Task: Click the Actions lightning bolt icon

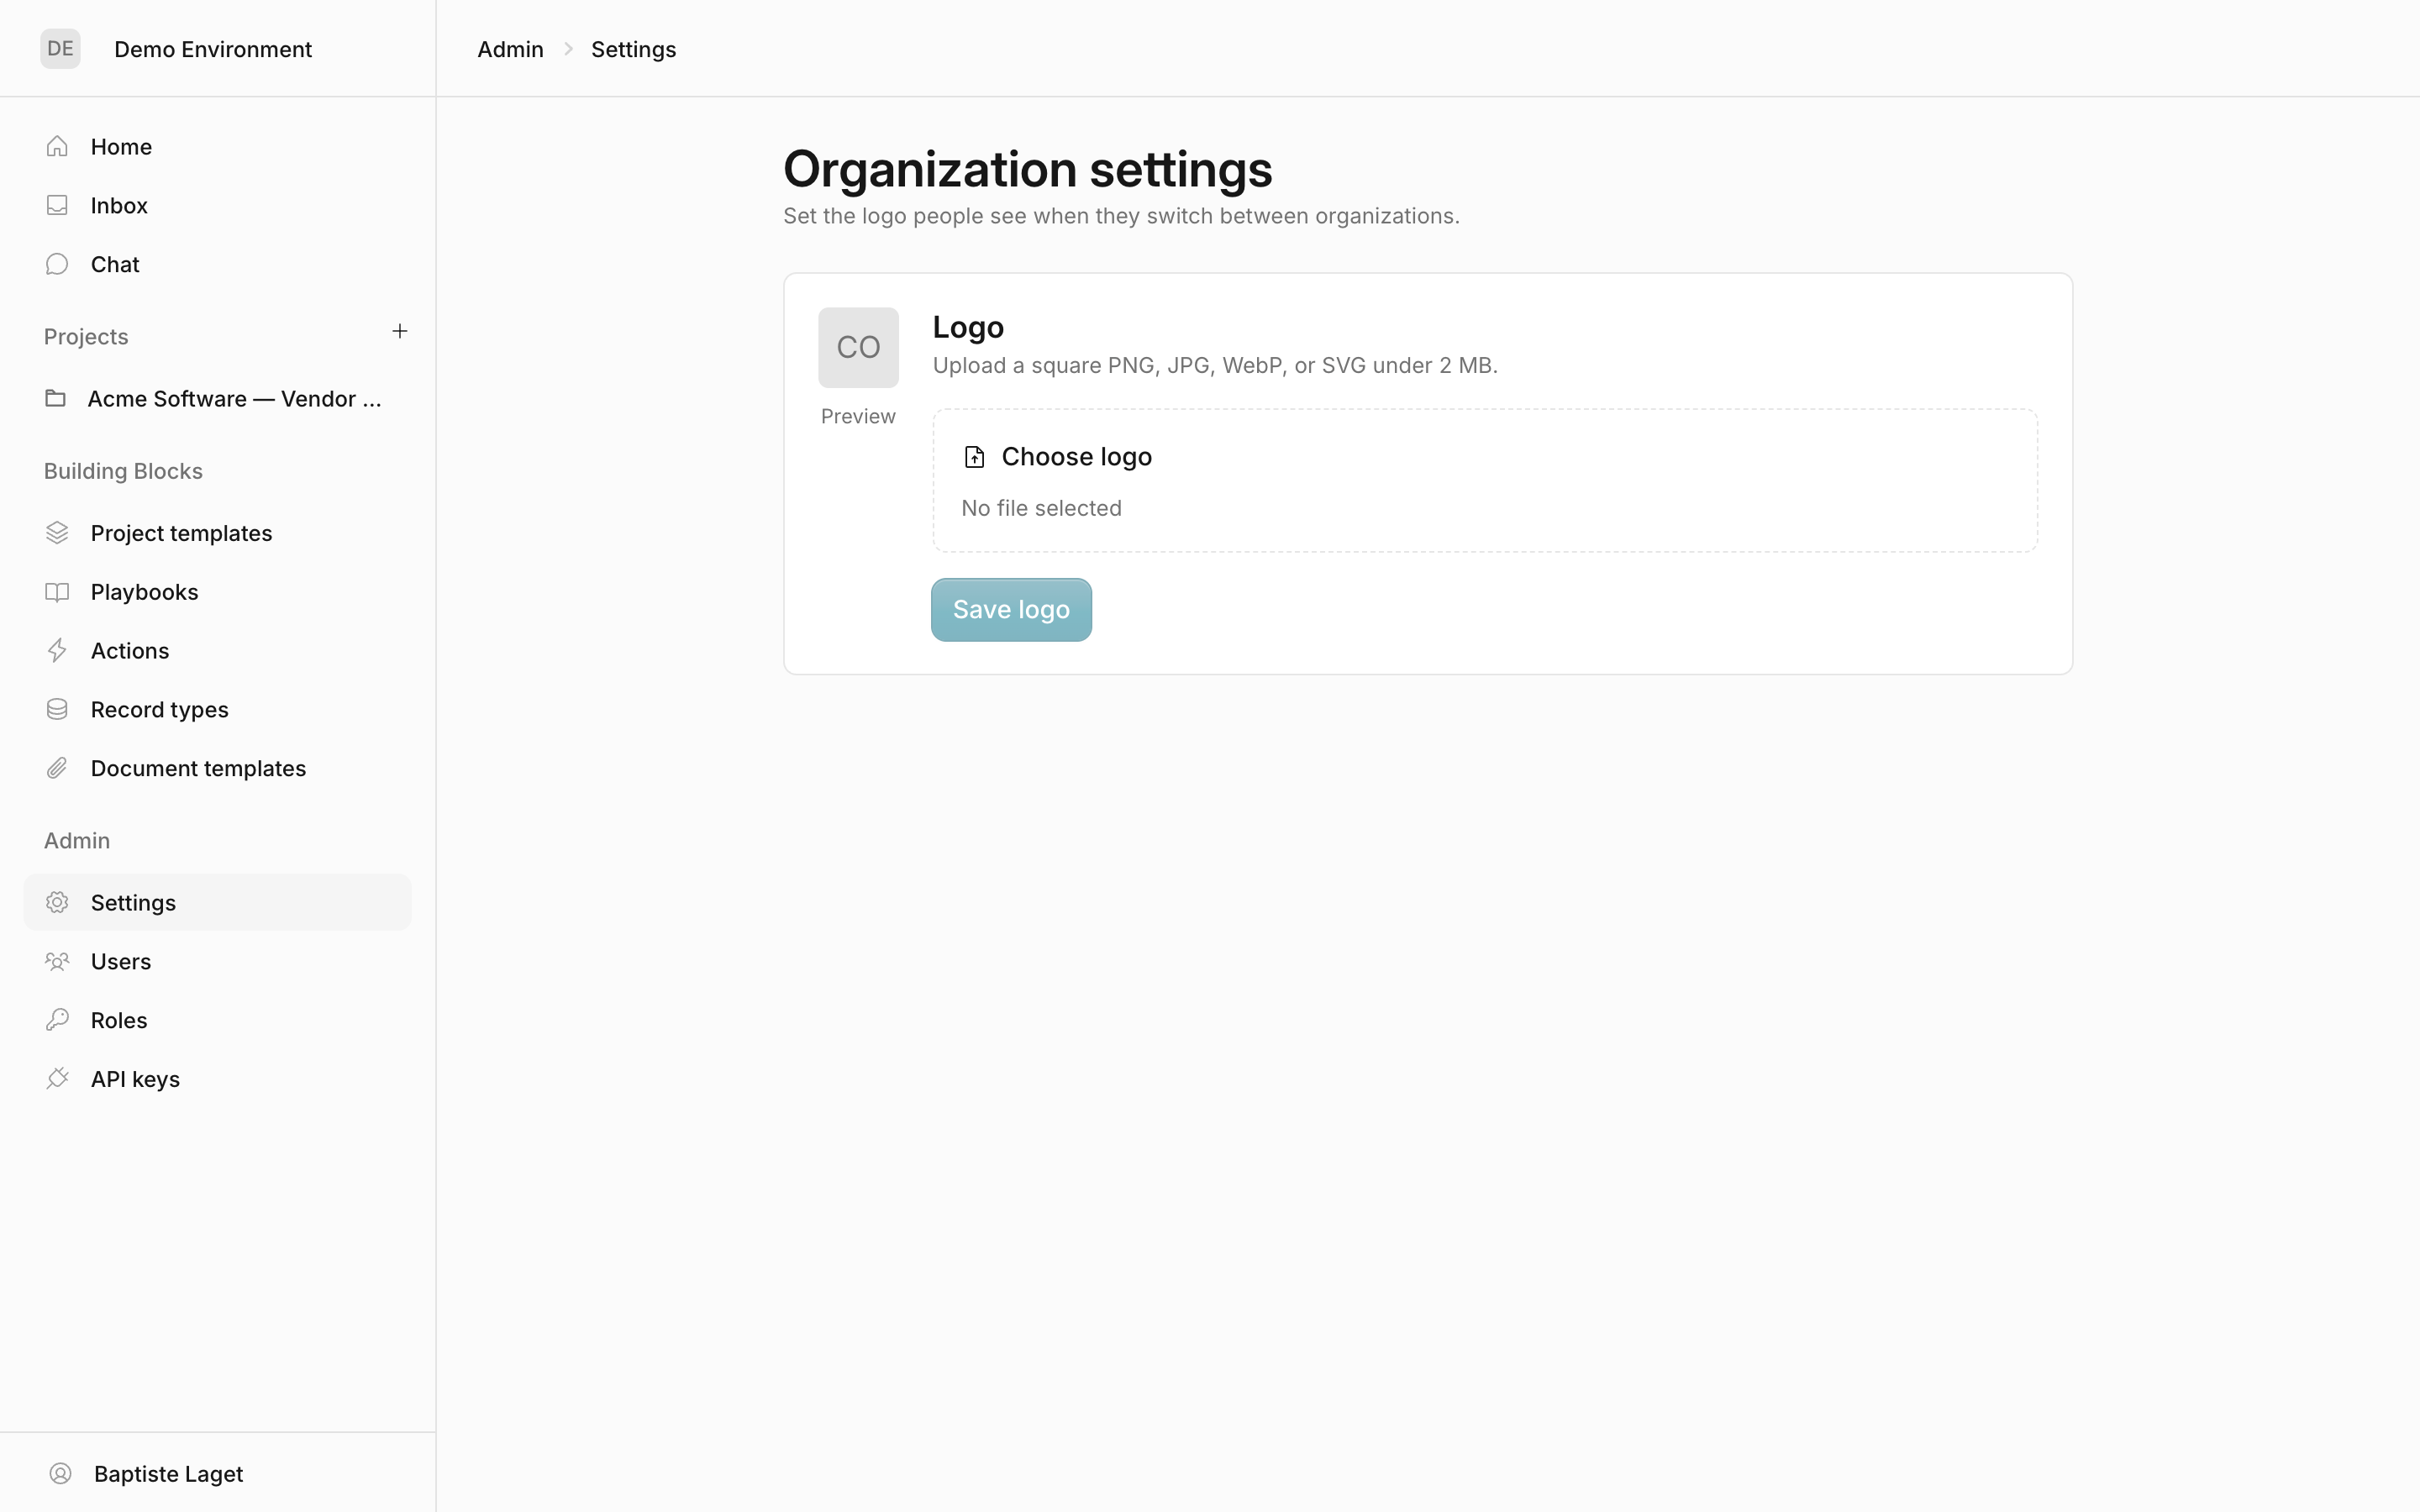Action: [57, 651]
